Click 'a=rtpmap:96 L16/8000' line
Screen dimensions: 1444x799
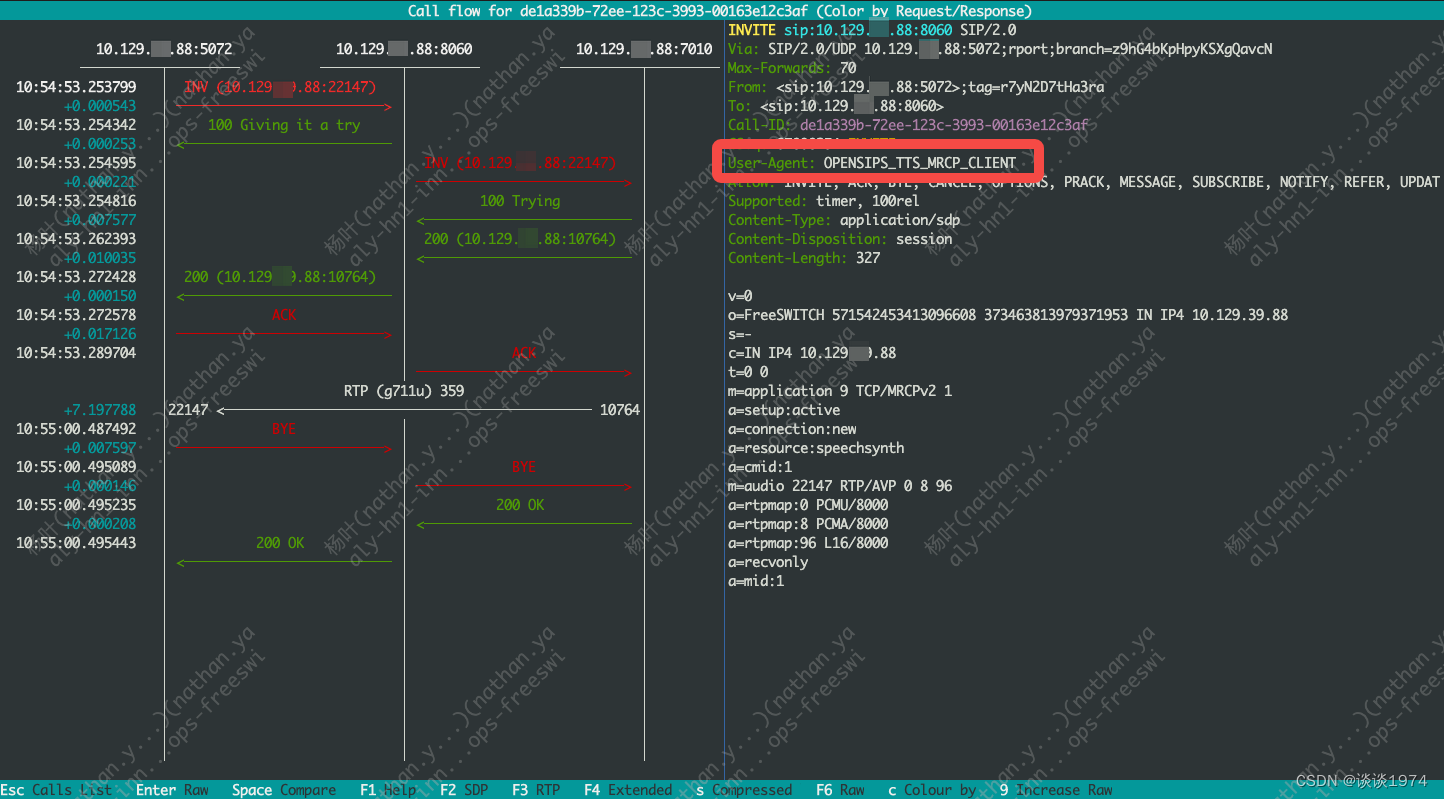tap(808, 543)
